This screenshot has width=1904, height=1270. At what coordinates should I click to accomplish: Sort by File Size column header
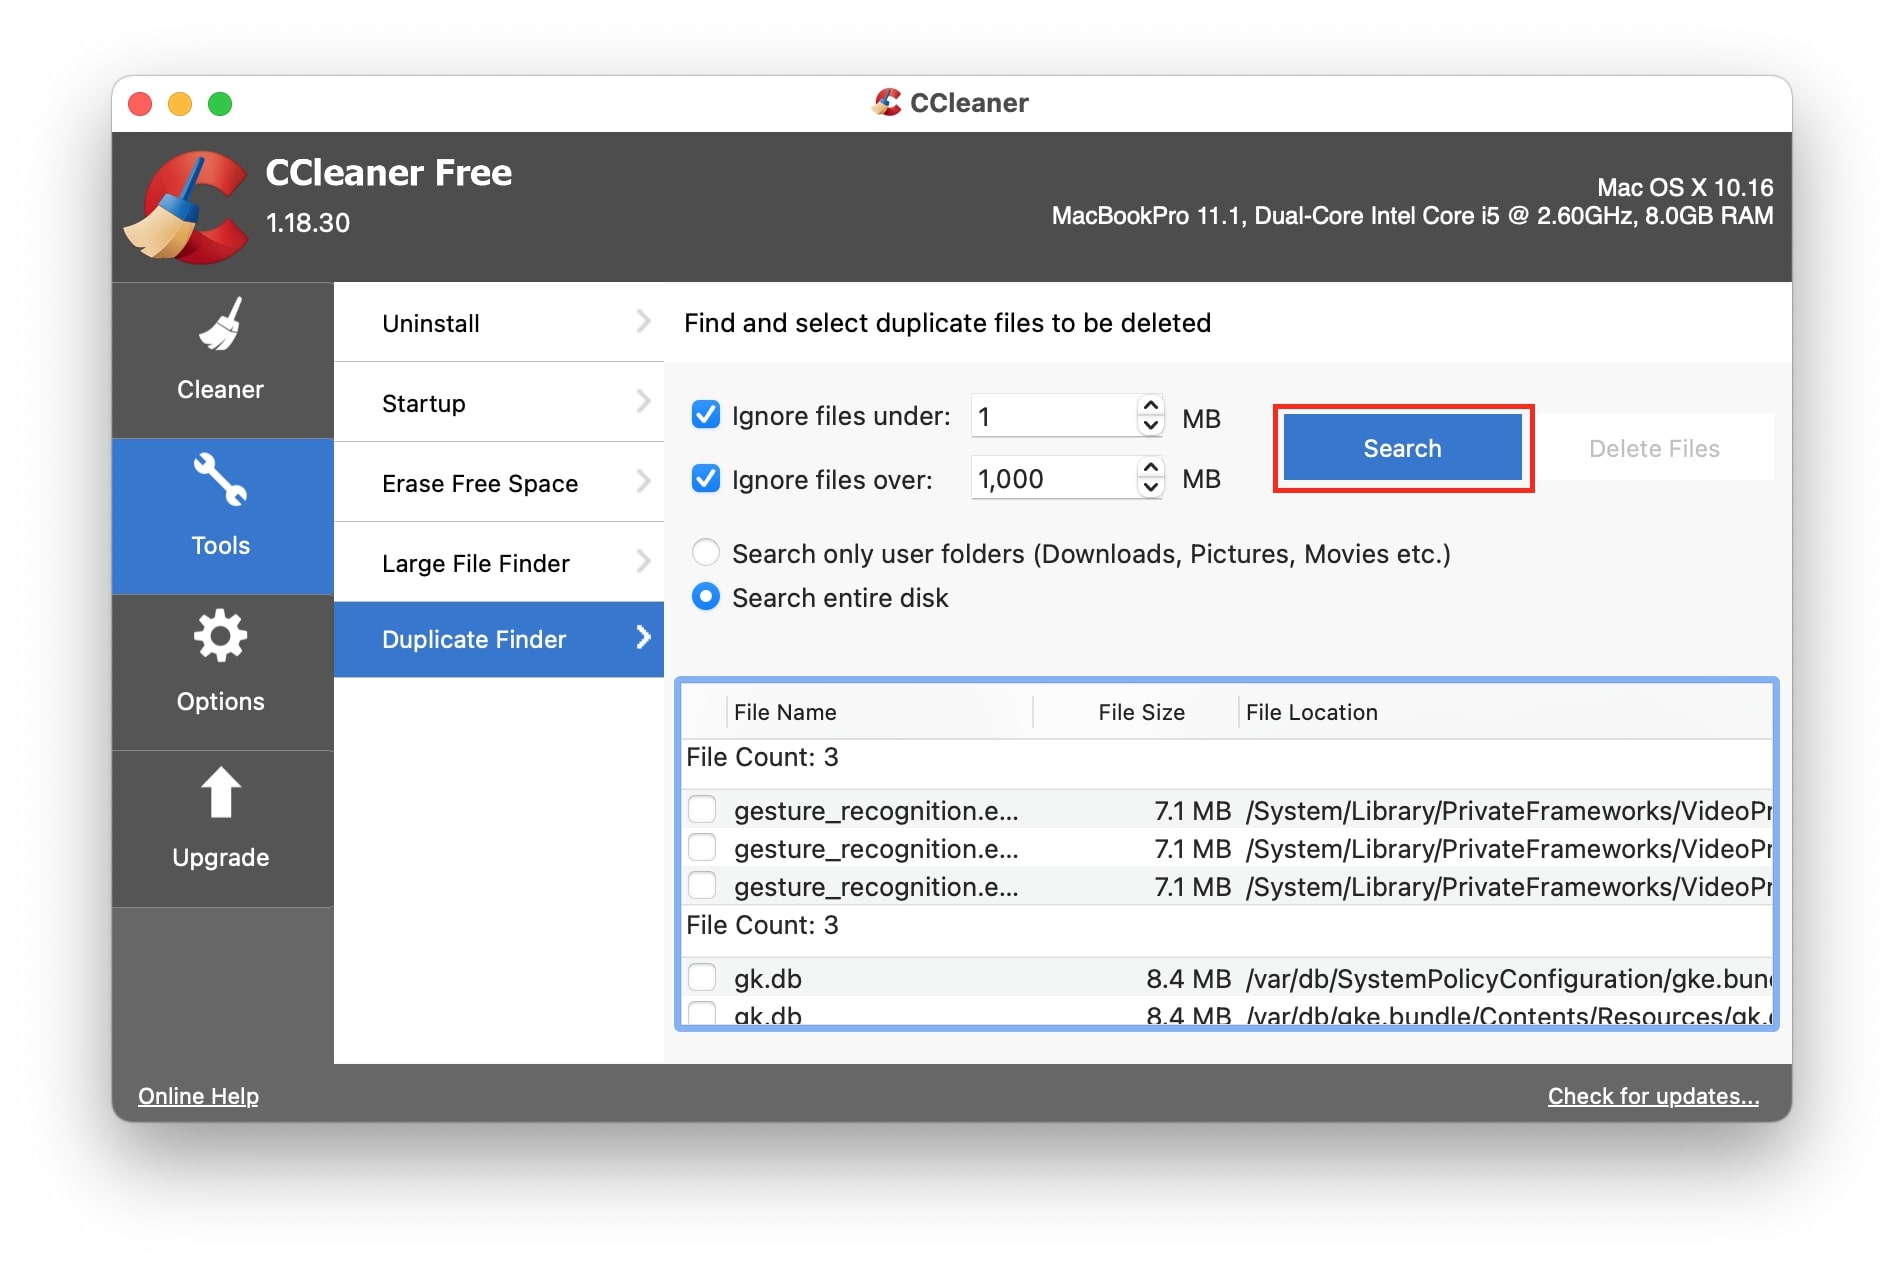[x=1136, y=712]
